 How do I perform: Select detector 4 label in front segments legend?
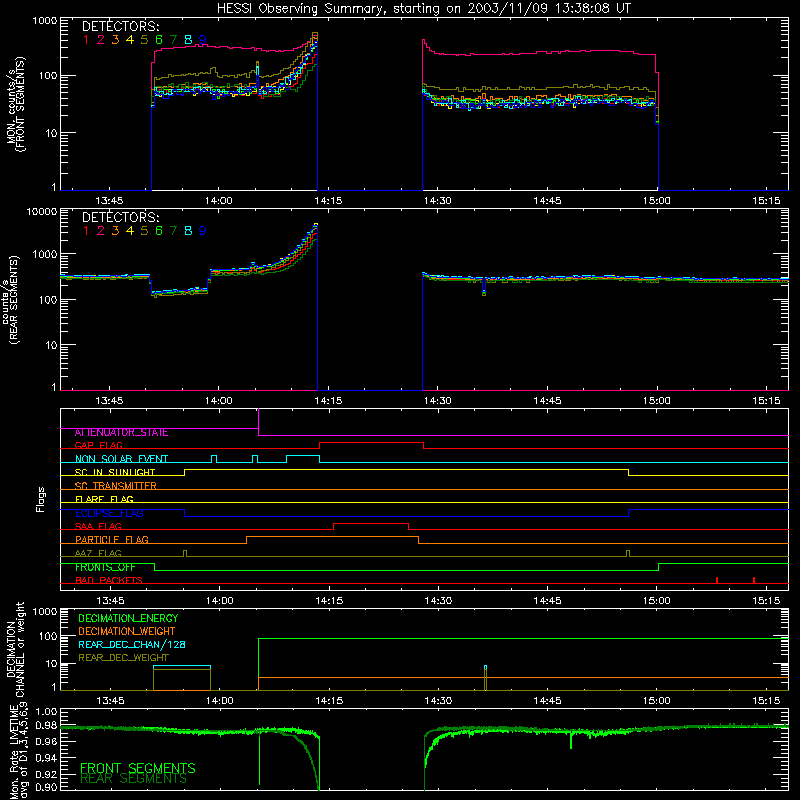click(130, 40)
